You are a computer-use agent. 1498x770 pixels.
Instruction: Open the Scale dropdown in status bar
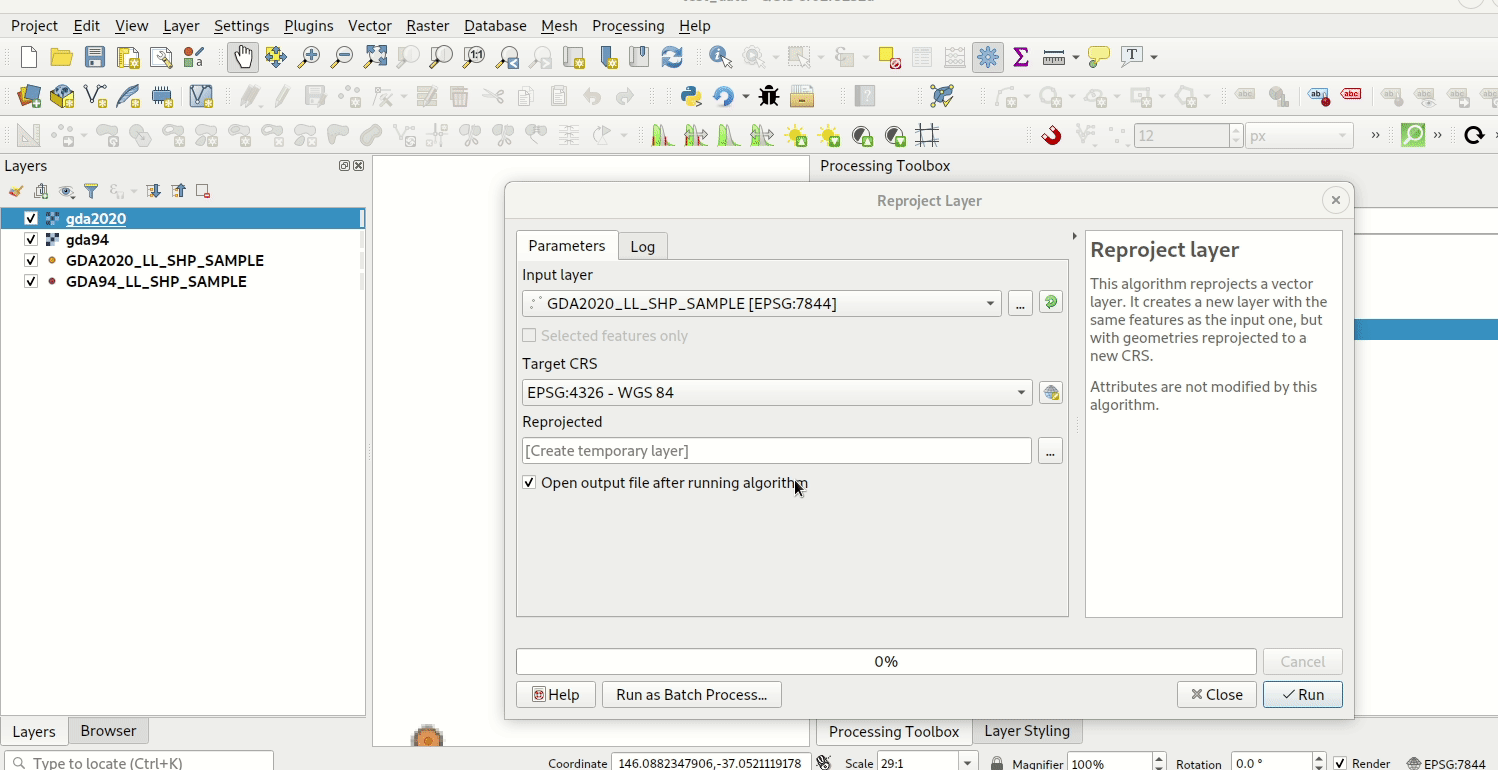tap(968, 763)
